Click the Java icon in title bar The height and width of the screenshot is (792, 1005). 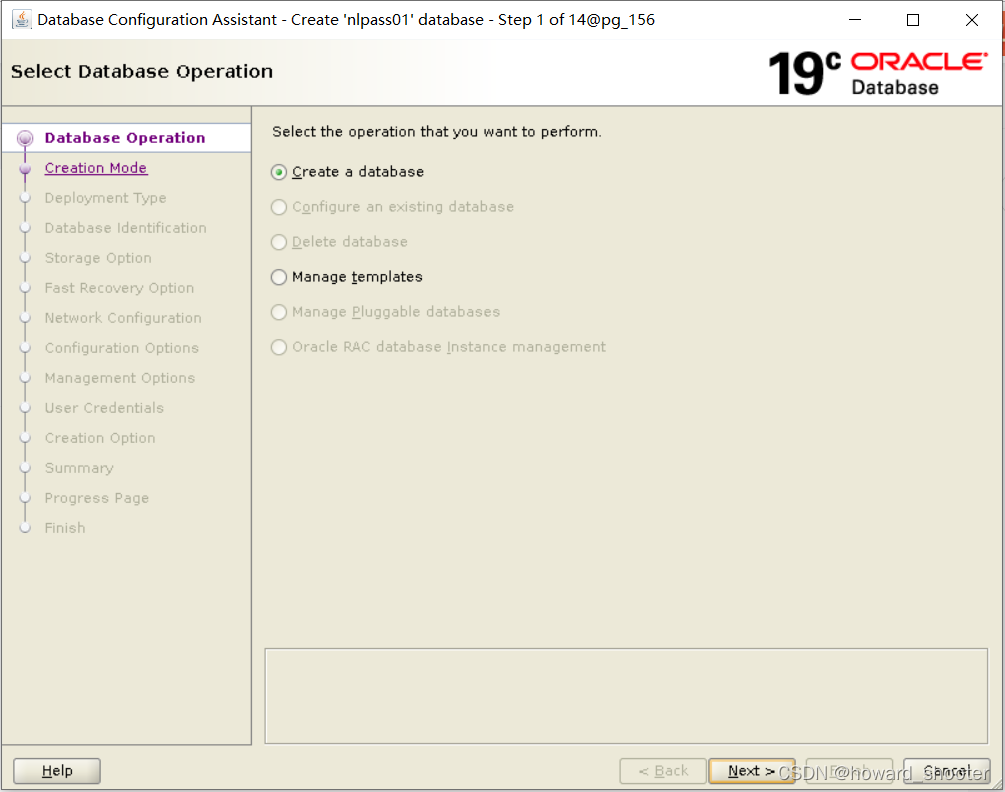21,20
